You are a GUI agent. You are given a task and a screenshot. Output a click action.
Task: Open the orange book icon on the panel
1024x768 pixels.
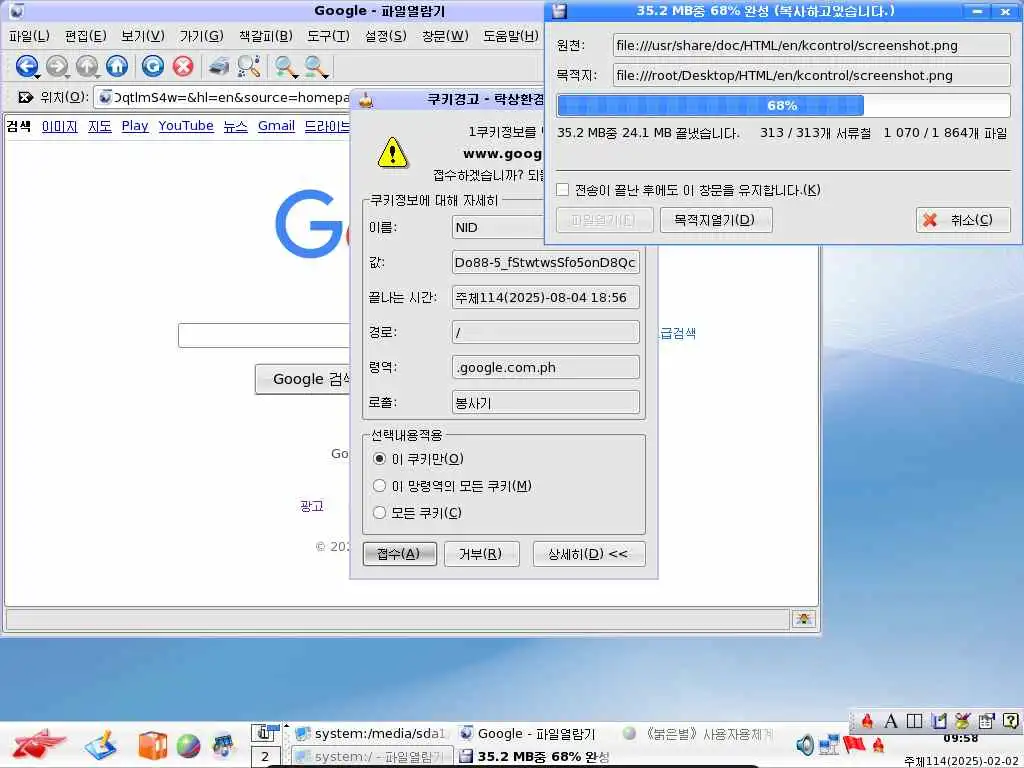click(153, 746)
